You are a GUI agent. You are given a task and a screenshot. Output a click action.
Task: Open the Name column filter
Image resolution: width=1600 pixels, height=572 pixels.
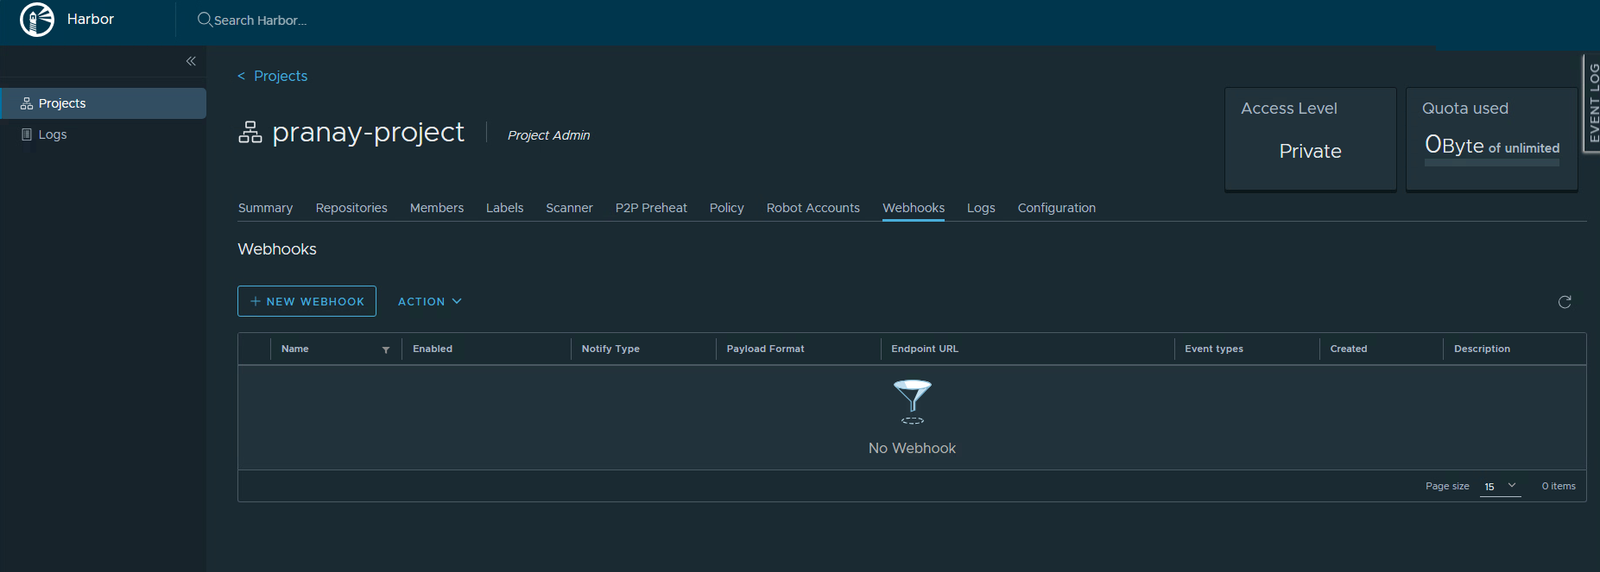(x=386, y=350)
